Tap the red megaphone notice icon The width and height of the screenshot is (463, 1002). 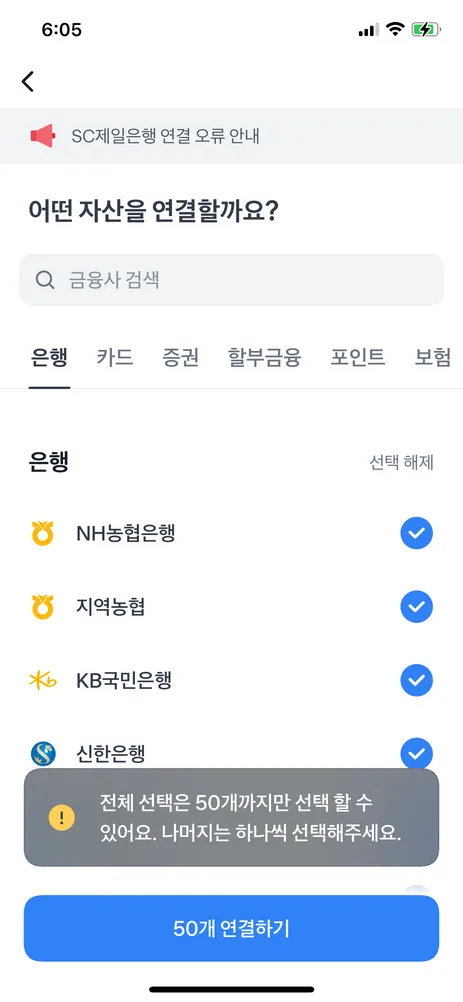click(43, 136)
